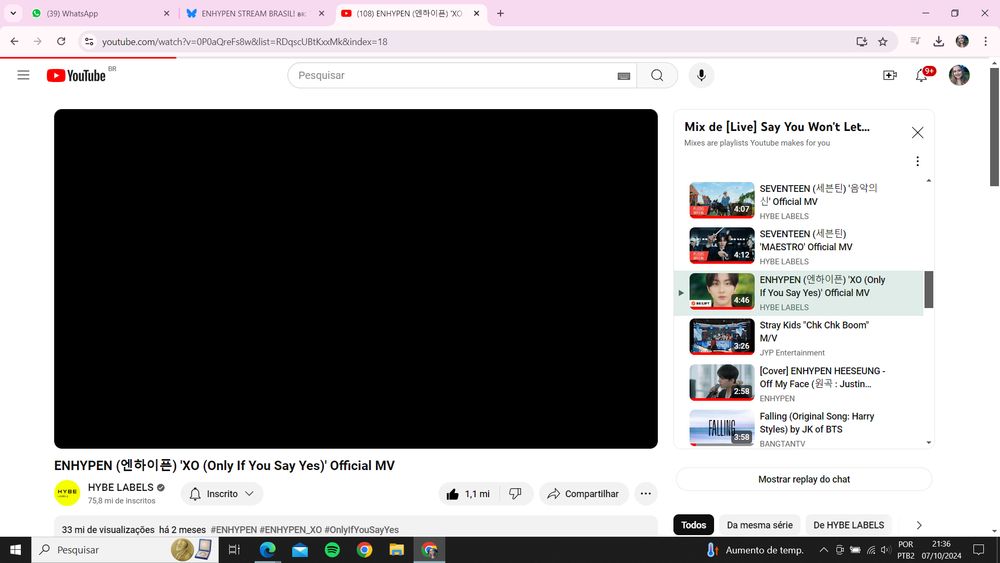Open a new browser tab
The image size is (1000, 563).
[x=501, y=13]
